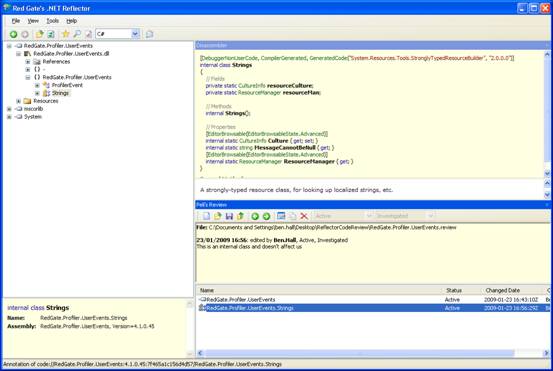The width and height of the screenshot is (553, 371).
Task: Click the Resources folder icon
Action: coord(28,101)
